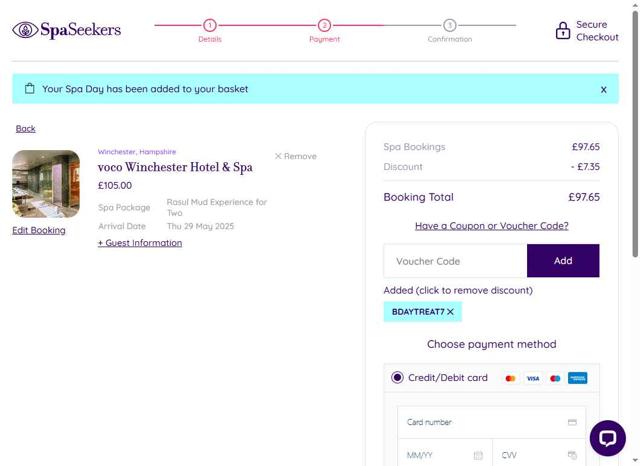Focus the Card number field
This screenshot has width=640, height=466.
[x=491, y=422]
